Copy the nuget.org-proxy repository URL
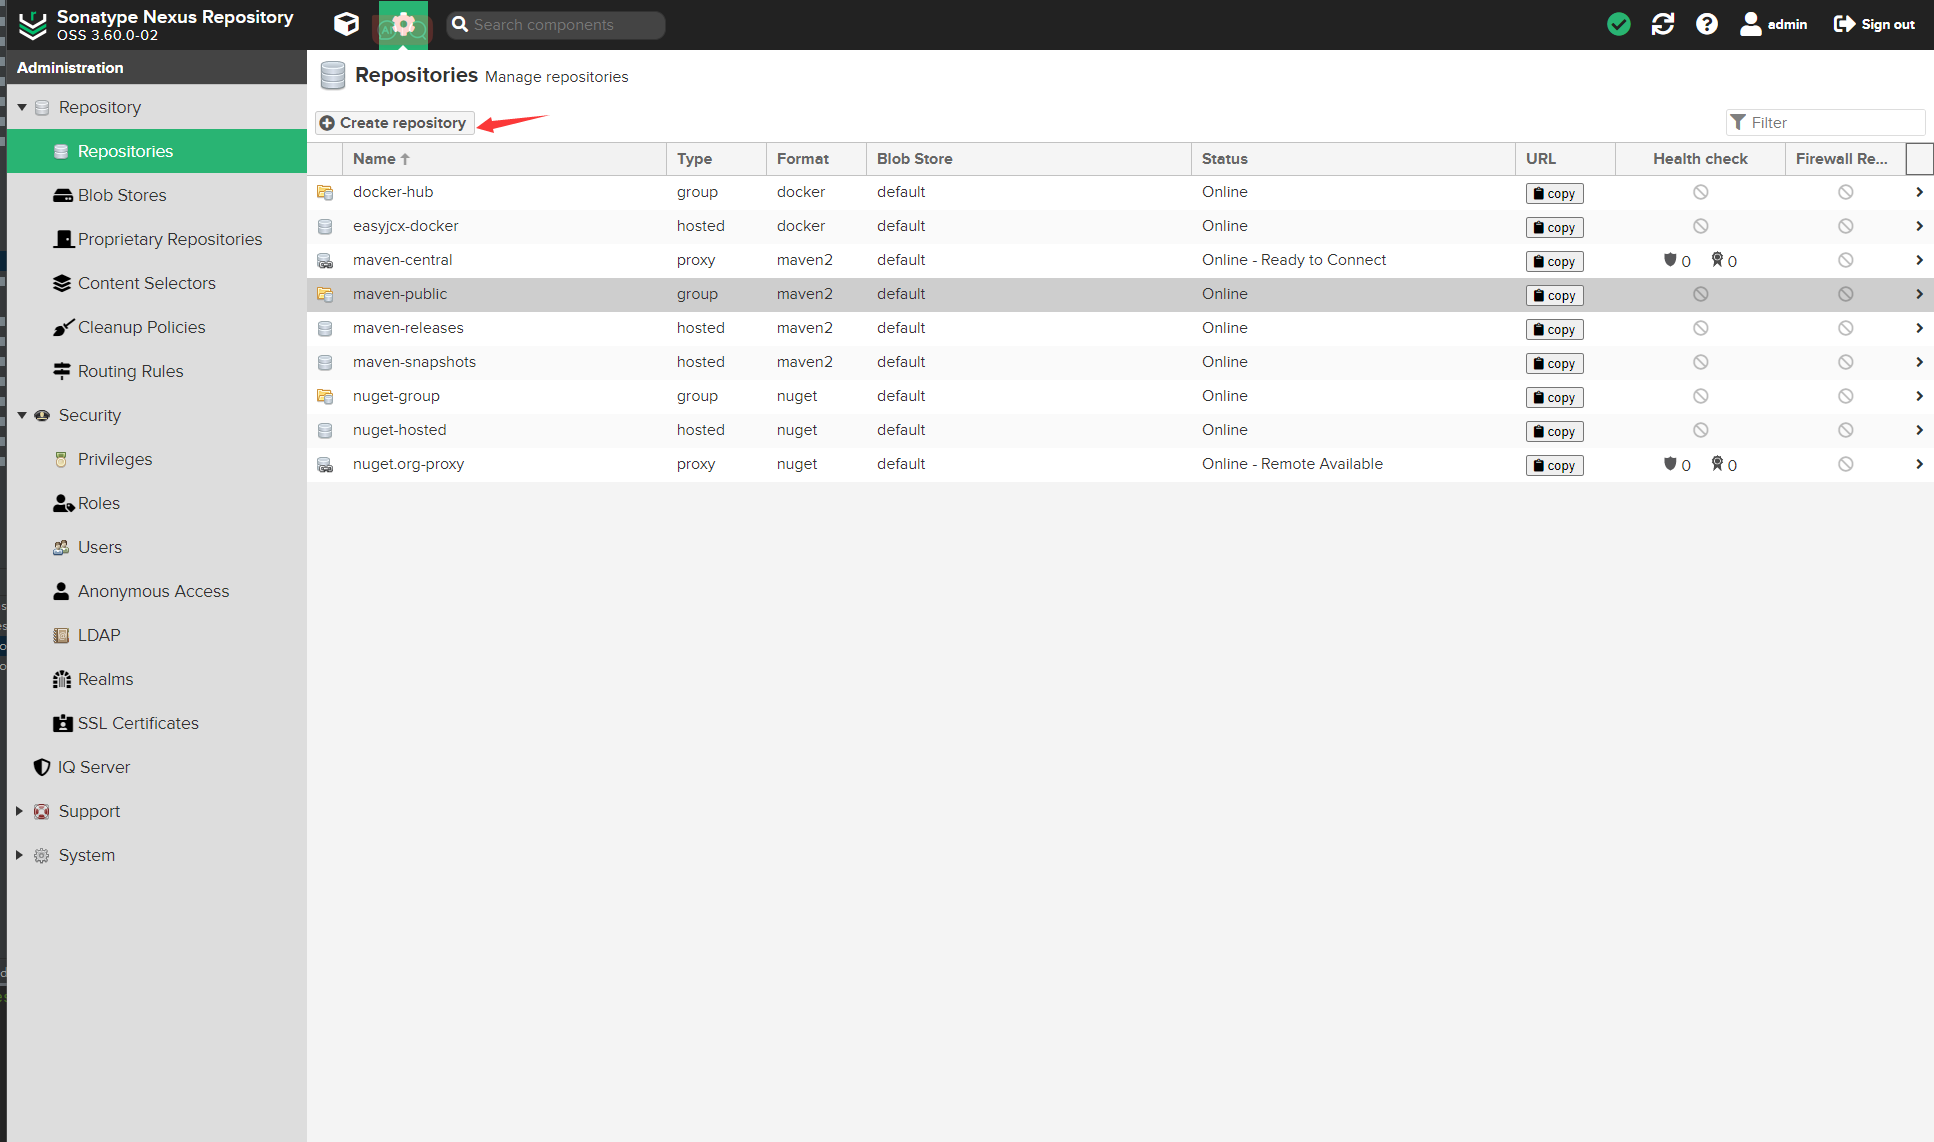Image resolution: width=1934 pixels, height=1142 pixels. [x=1554, y=465]
